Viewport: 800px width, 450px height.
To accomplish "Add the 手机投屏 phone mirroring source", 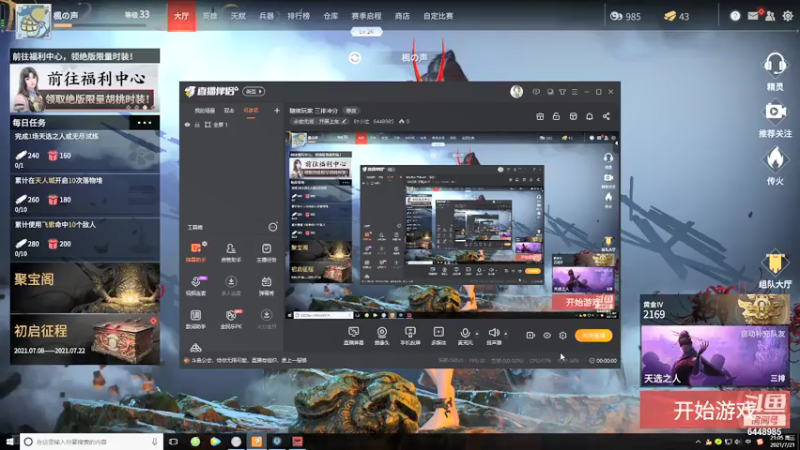I will [x=410, y=336].
